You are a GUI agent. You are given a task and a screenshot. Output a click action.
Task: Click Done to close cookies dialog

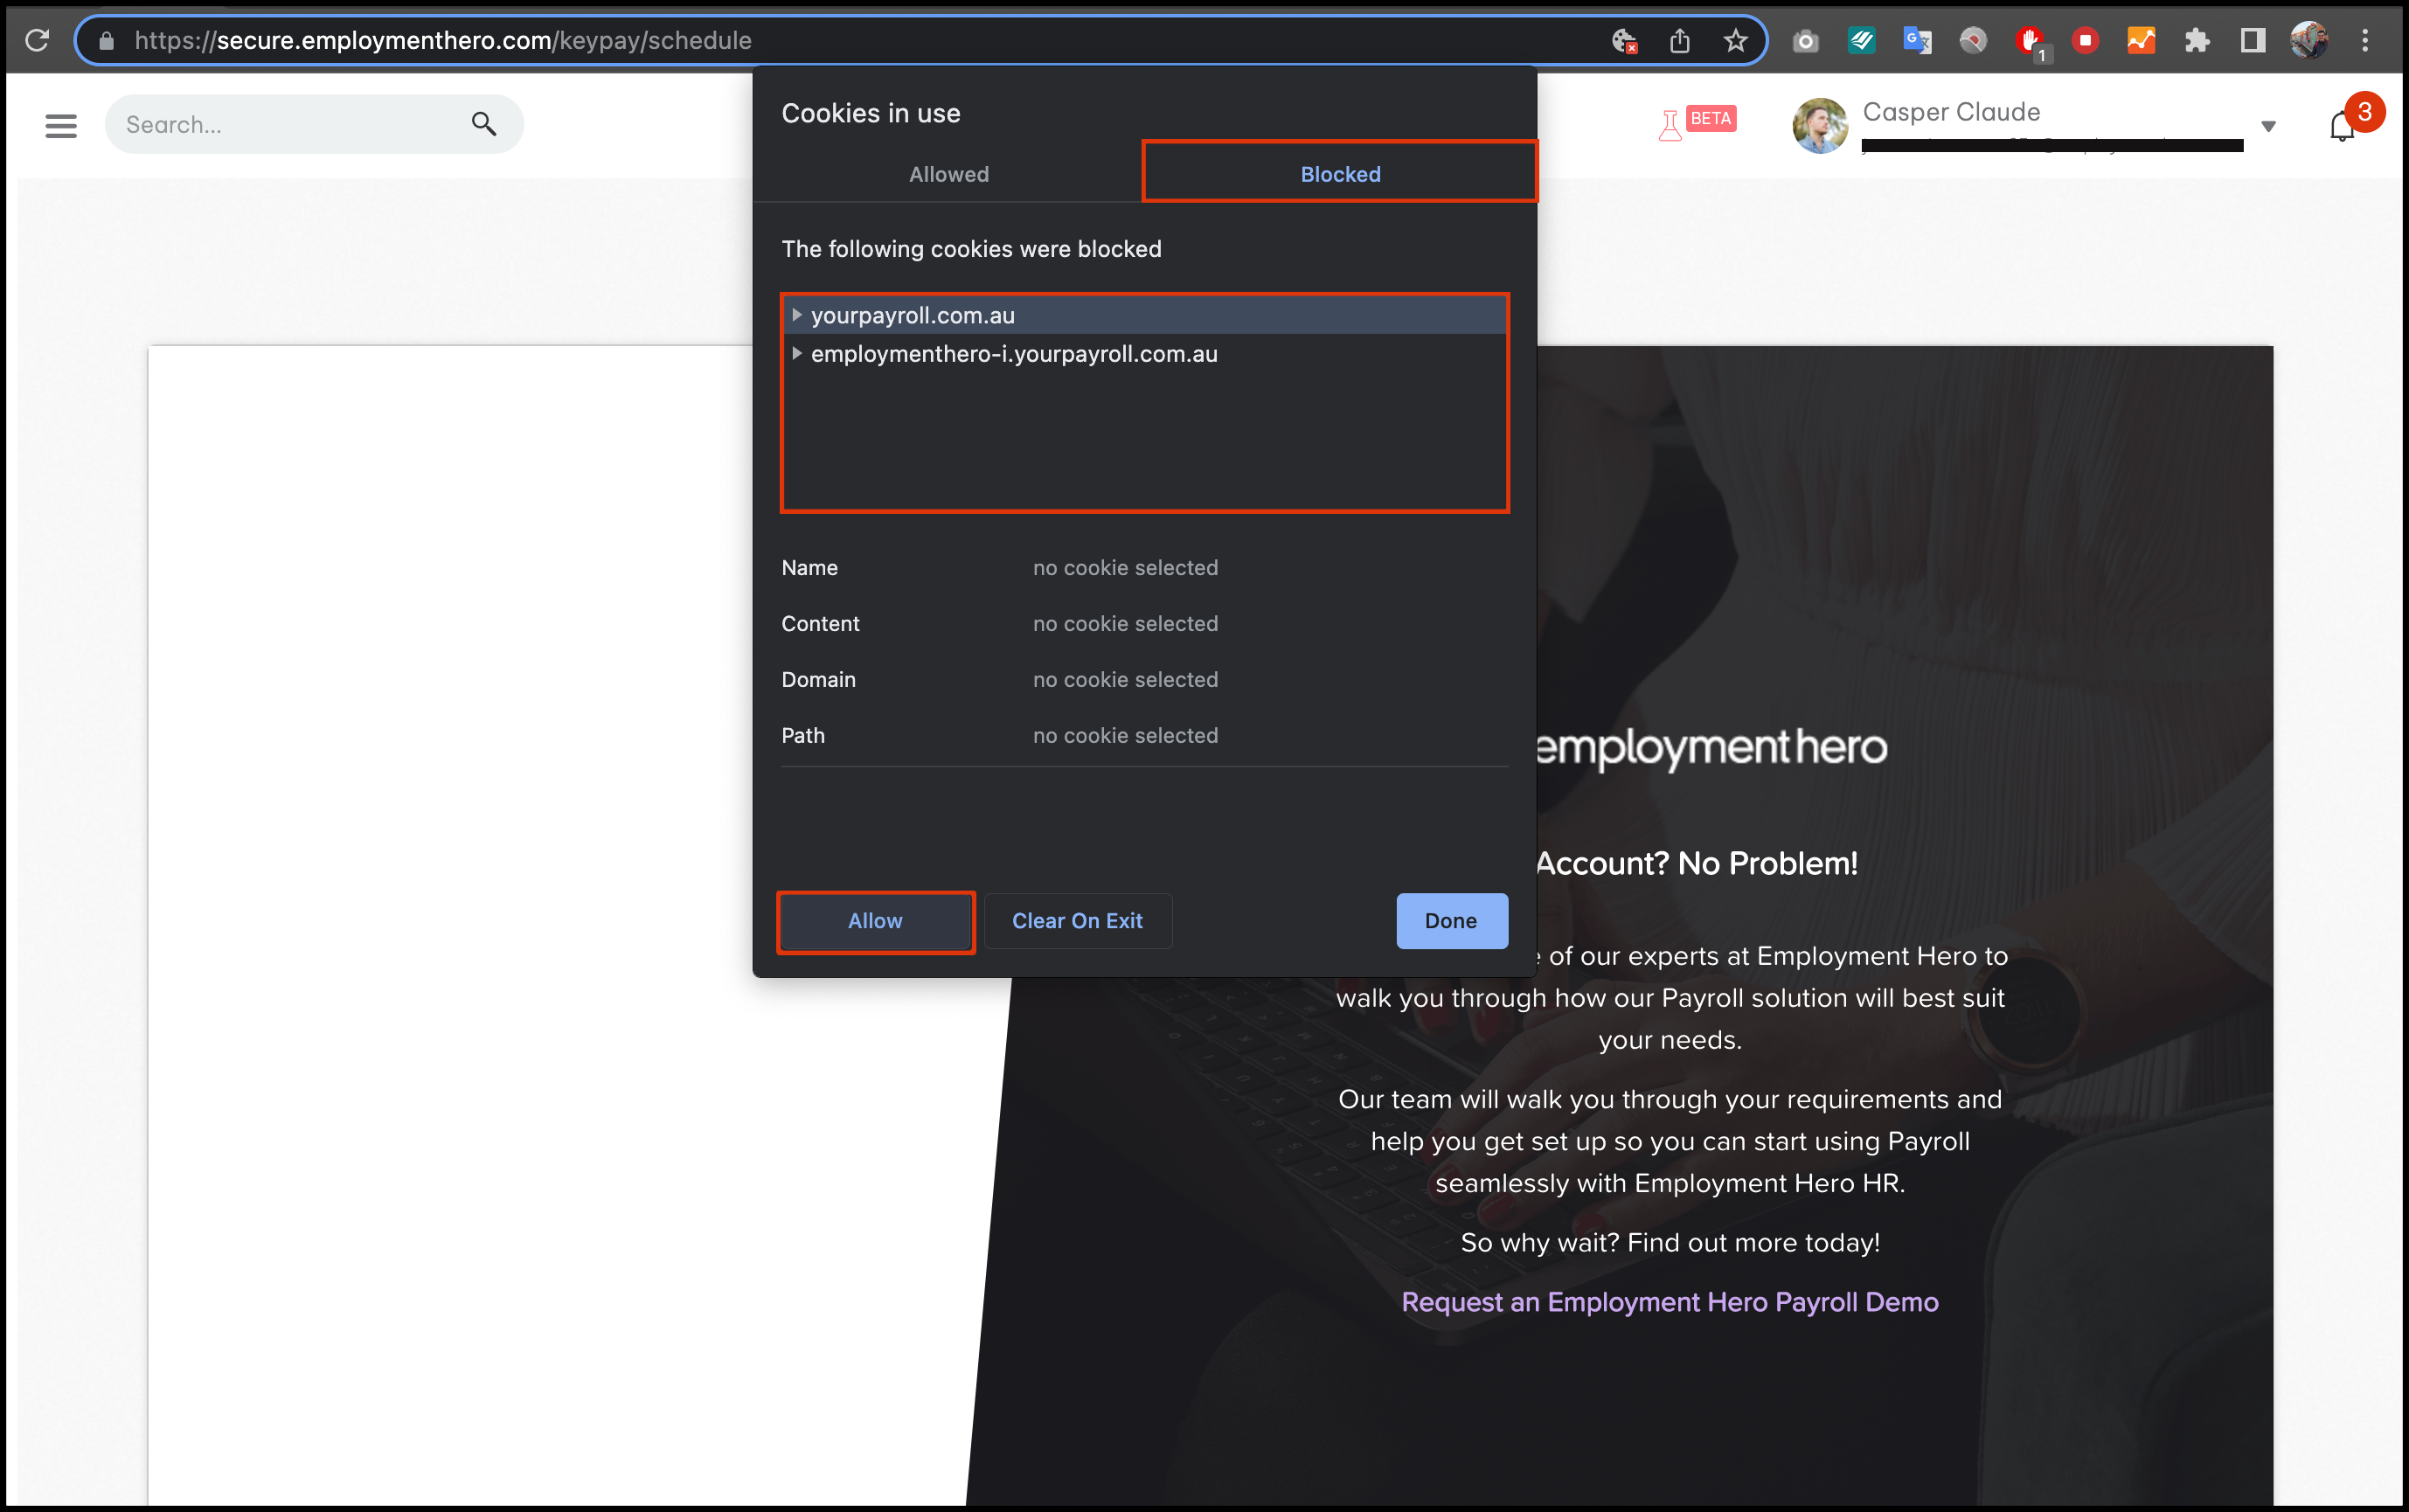tap(1451, 921)
